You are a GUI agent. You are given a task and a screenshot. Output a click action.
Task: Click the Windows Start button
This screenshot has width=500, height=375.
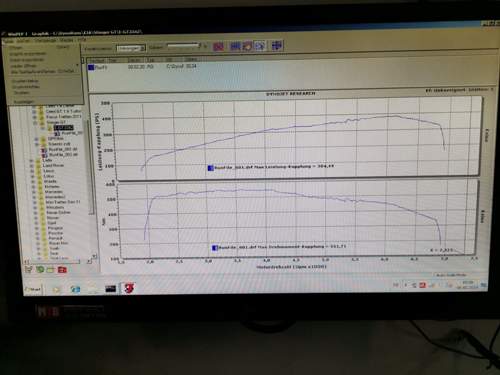(33, 289)
